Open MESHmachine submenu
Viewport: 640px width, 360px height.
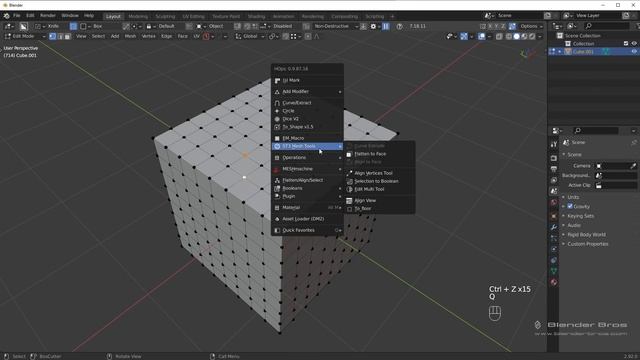307,169
